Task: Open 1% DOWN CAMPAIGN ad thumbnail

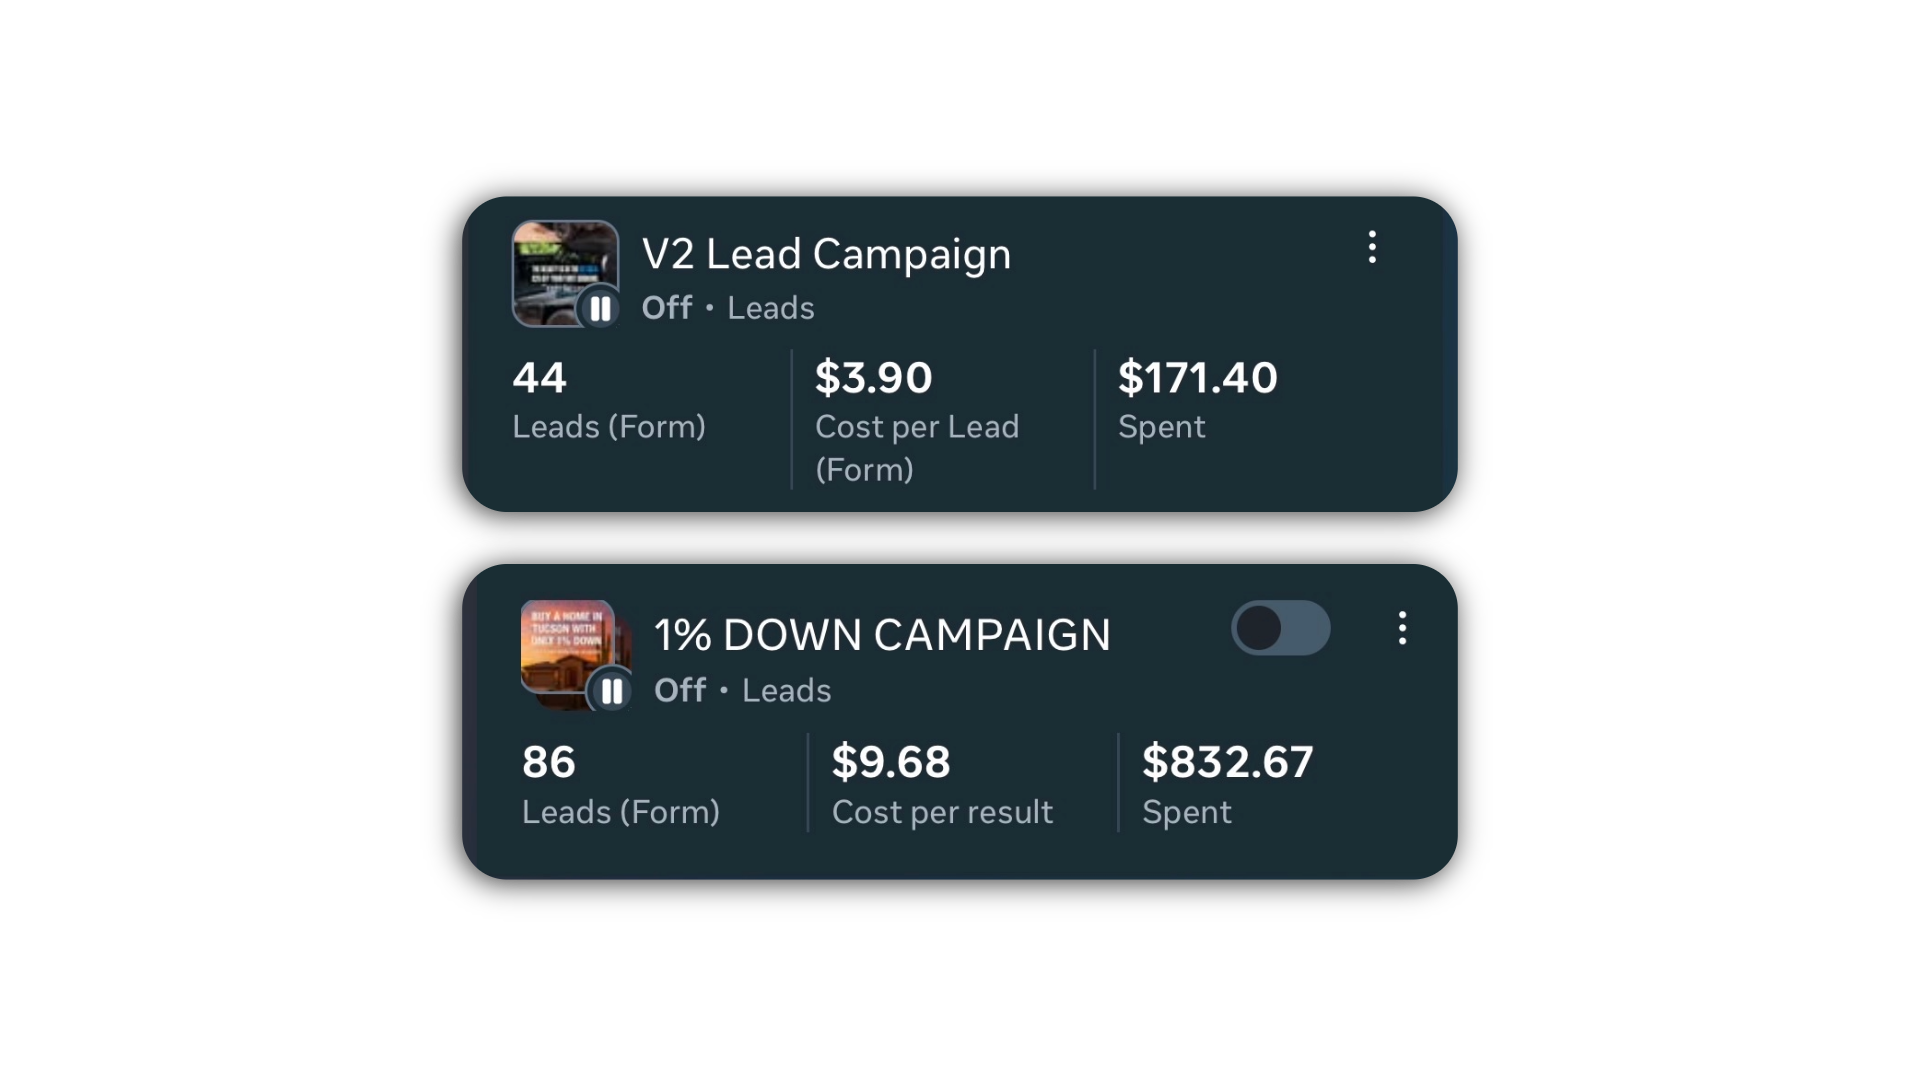Action: tap(564, 643)
